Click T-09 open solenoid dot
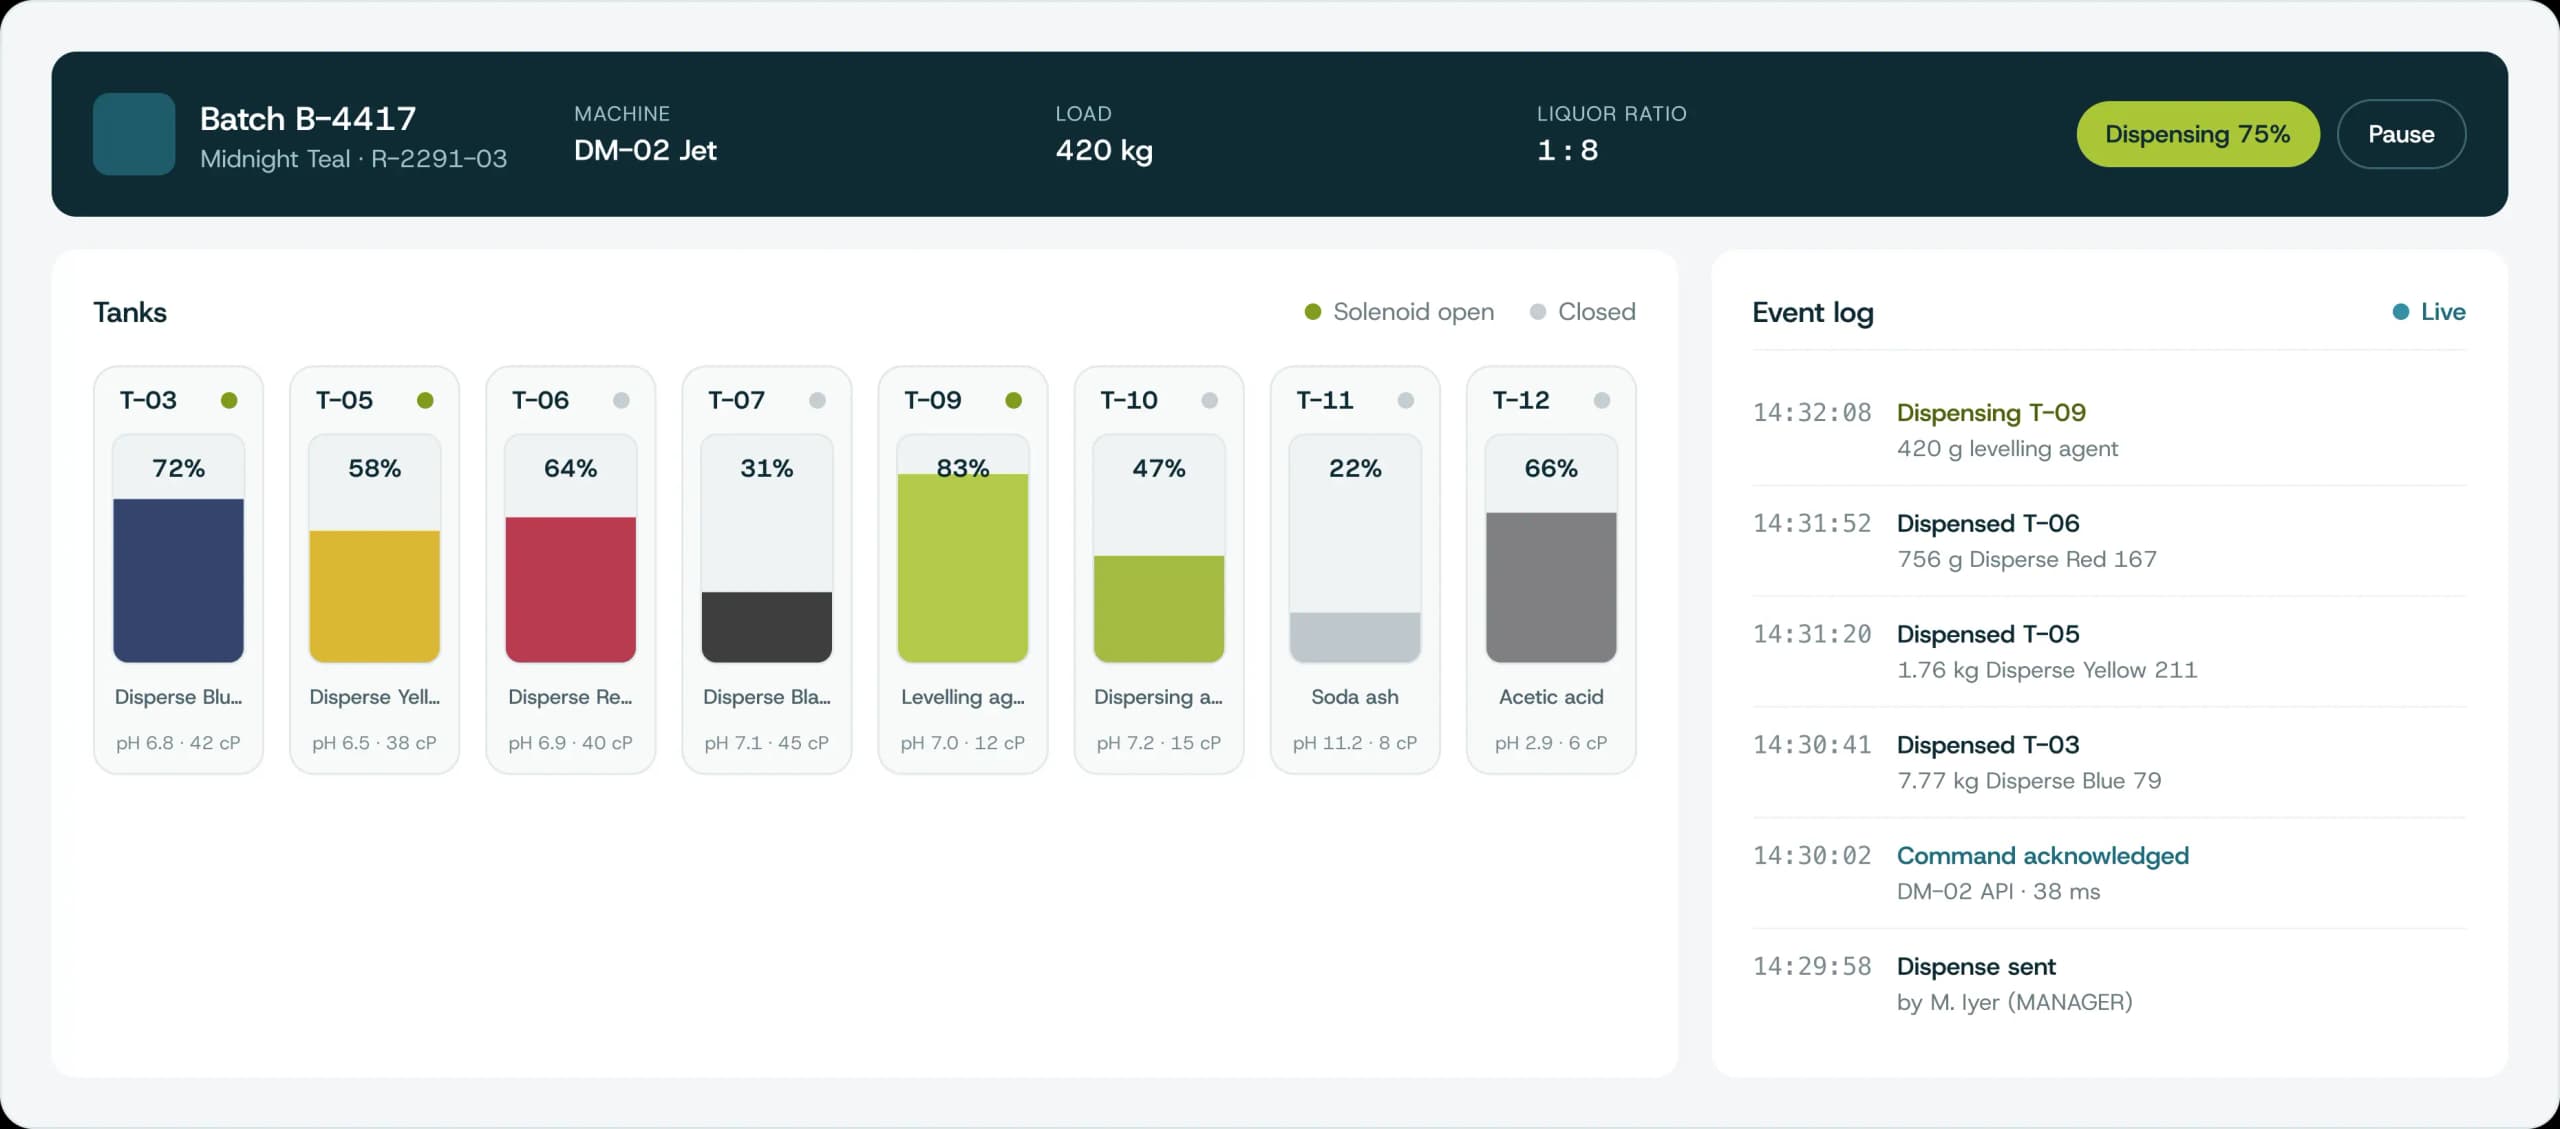 point(1013,400)
